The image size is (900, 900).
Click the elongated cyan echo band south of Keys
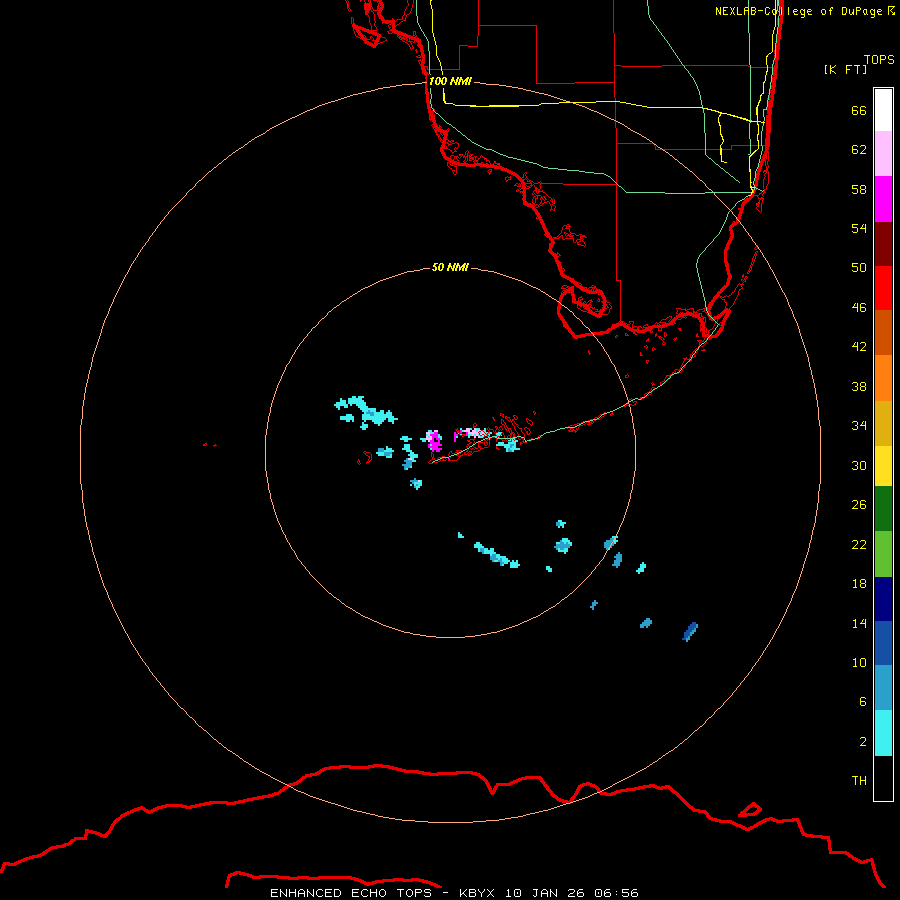[x=496, y=555]
